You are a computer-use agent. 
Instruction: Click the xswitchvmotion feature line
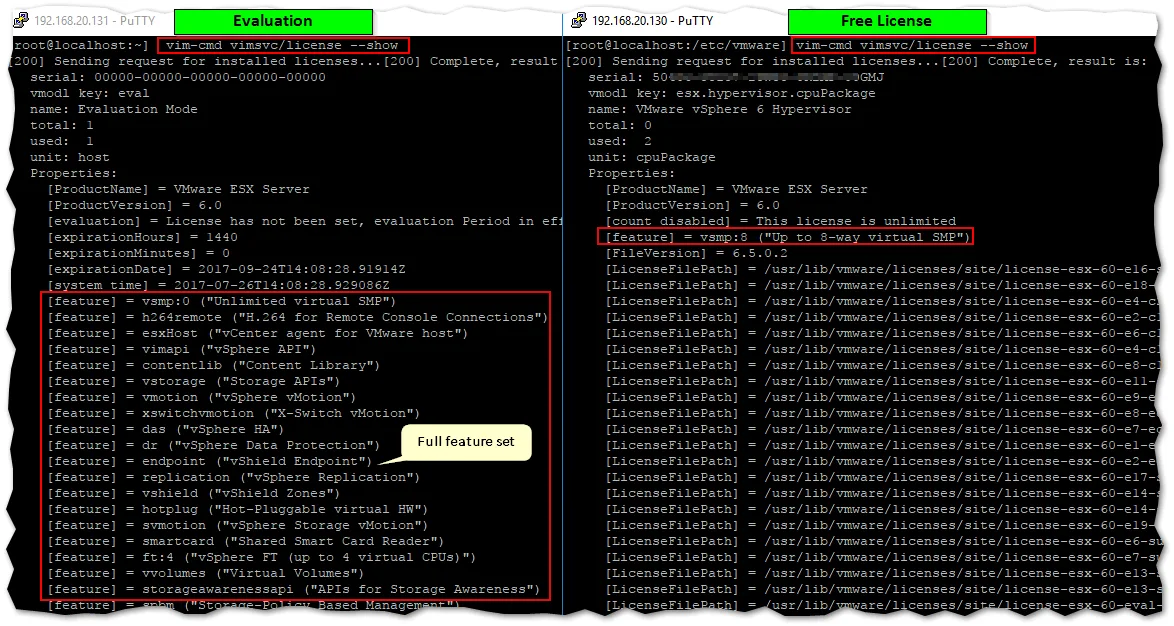point(234,413)
